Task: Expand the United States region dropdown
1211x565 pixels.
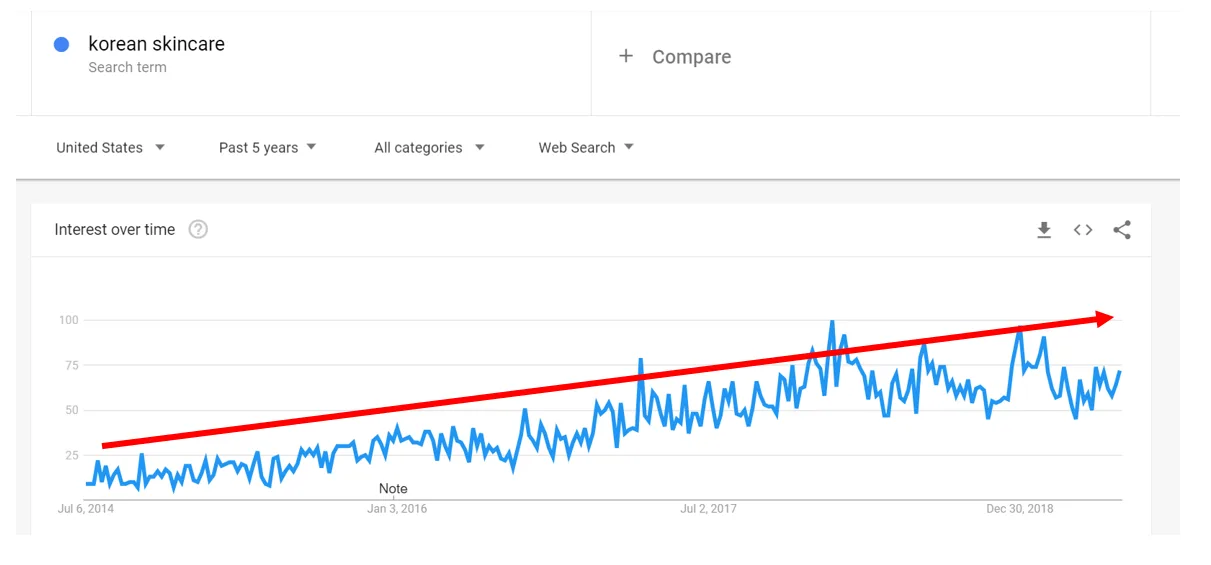Action: (110, 147)
